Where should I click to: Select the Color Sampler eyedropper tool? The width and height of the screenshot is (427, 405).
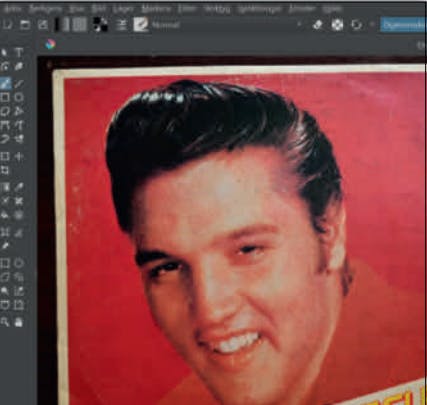point(19,187)
